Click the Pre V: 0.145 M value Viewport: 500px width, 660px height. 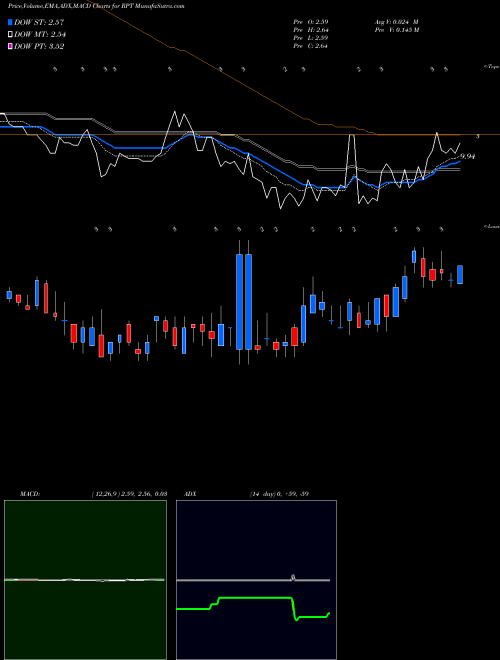pos(396,30)
